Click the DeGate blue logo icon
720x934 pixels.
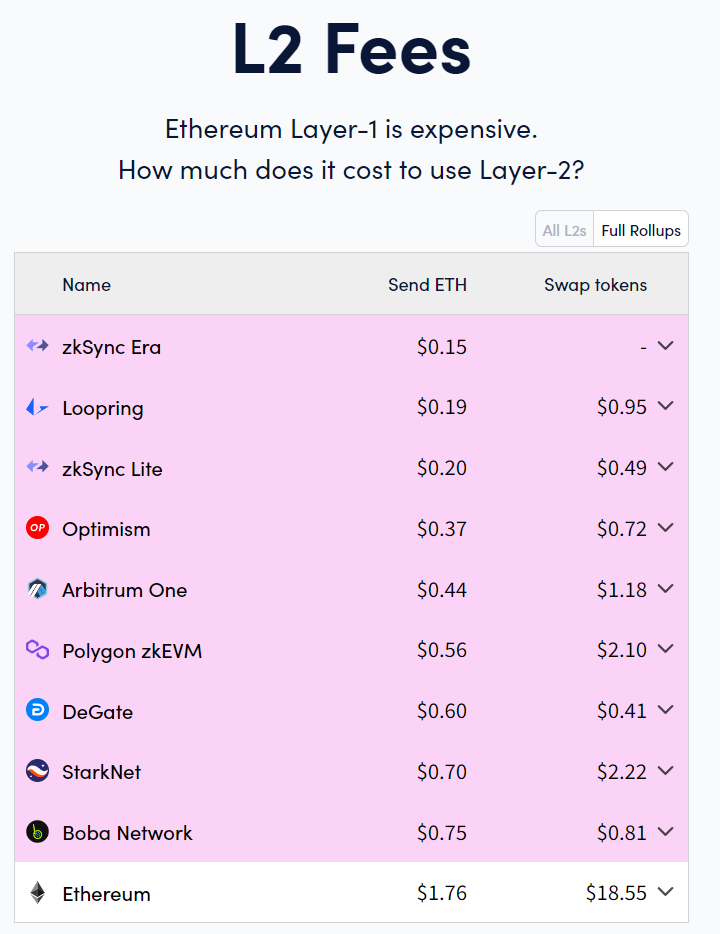point(37,711)
